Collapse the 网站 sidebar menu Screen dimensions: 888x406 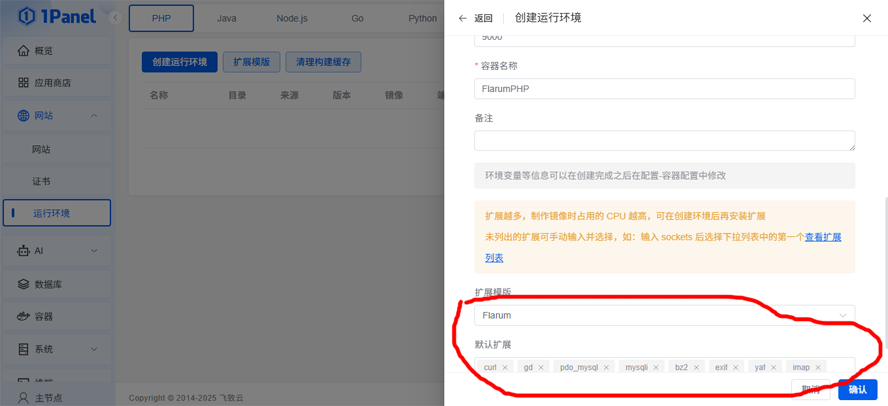[x=94, y=116]
